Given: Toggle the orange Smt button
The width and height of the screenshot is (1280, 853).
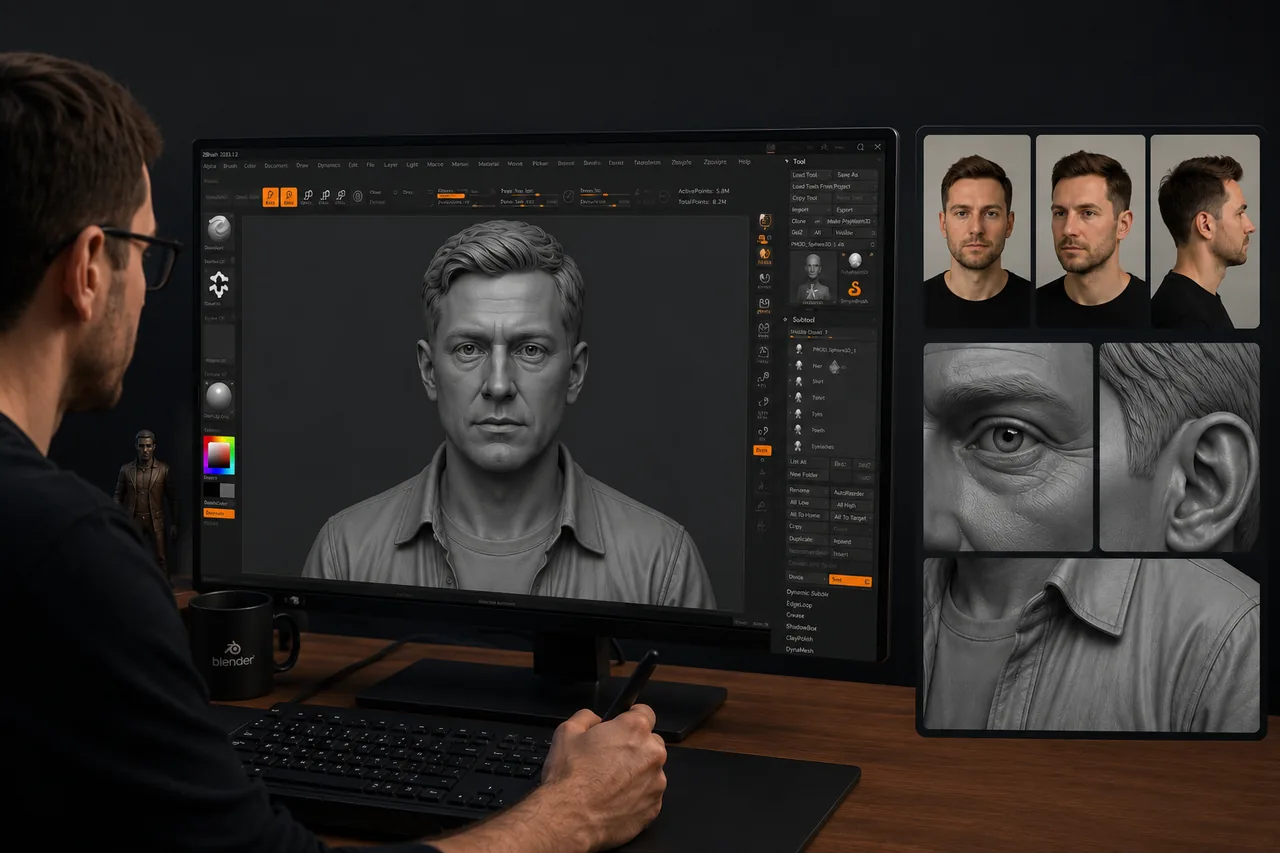Looking at the screenshot, I should pos(850,580).
